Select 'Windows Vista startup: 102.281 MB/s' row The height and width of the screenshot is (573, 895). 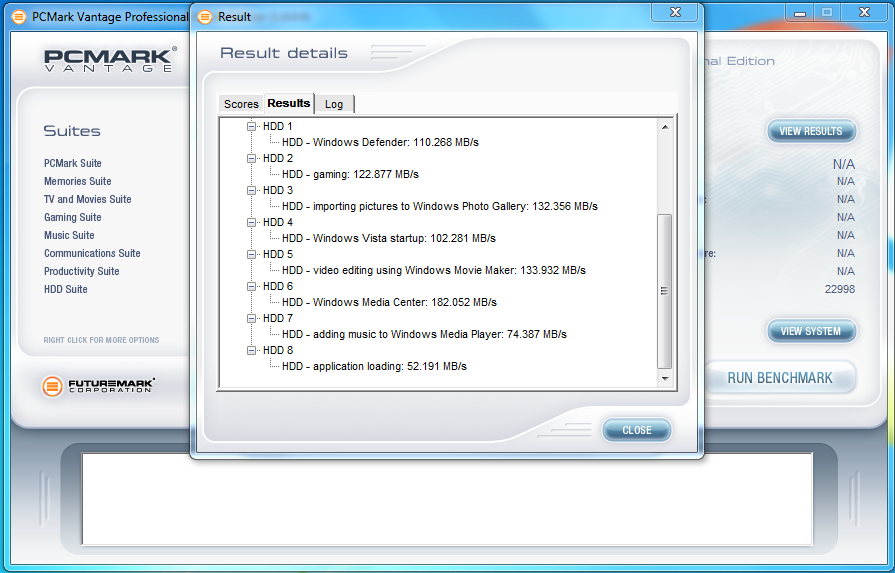389,238
